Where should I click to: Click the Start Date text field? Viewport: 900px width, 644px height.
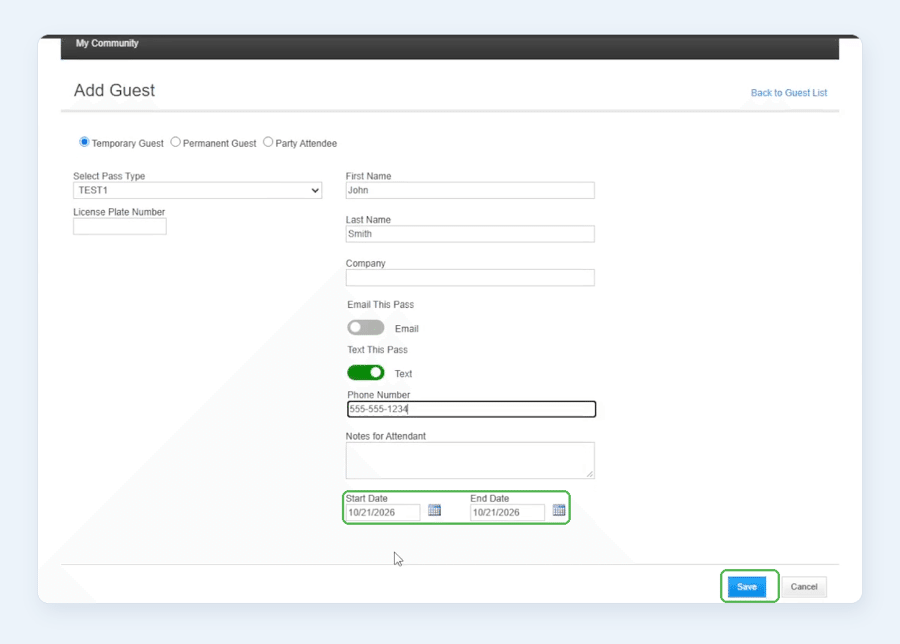(383, 513)
